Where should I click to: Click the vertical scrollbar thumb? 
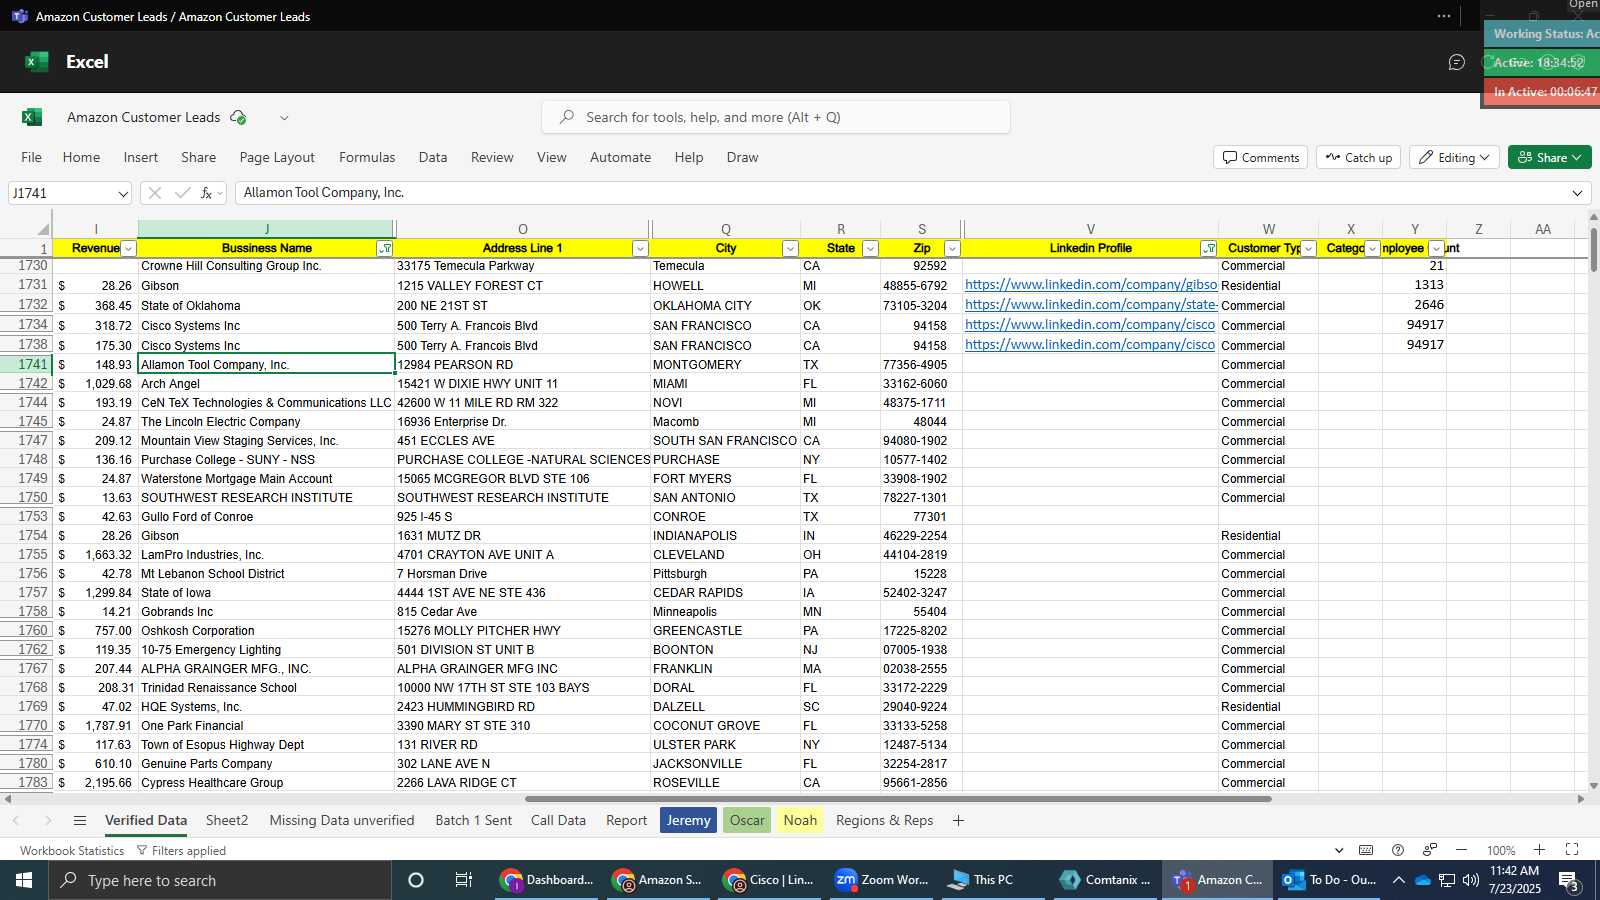pyautogui.click(x=1593, y=248)
